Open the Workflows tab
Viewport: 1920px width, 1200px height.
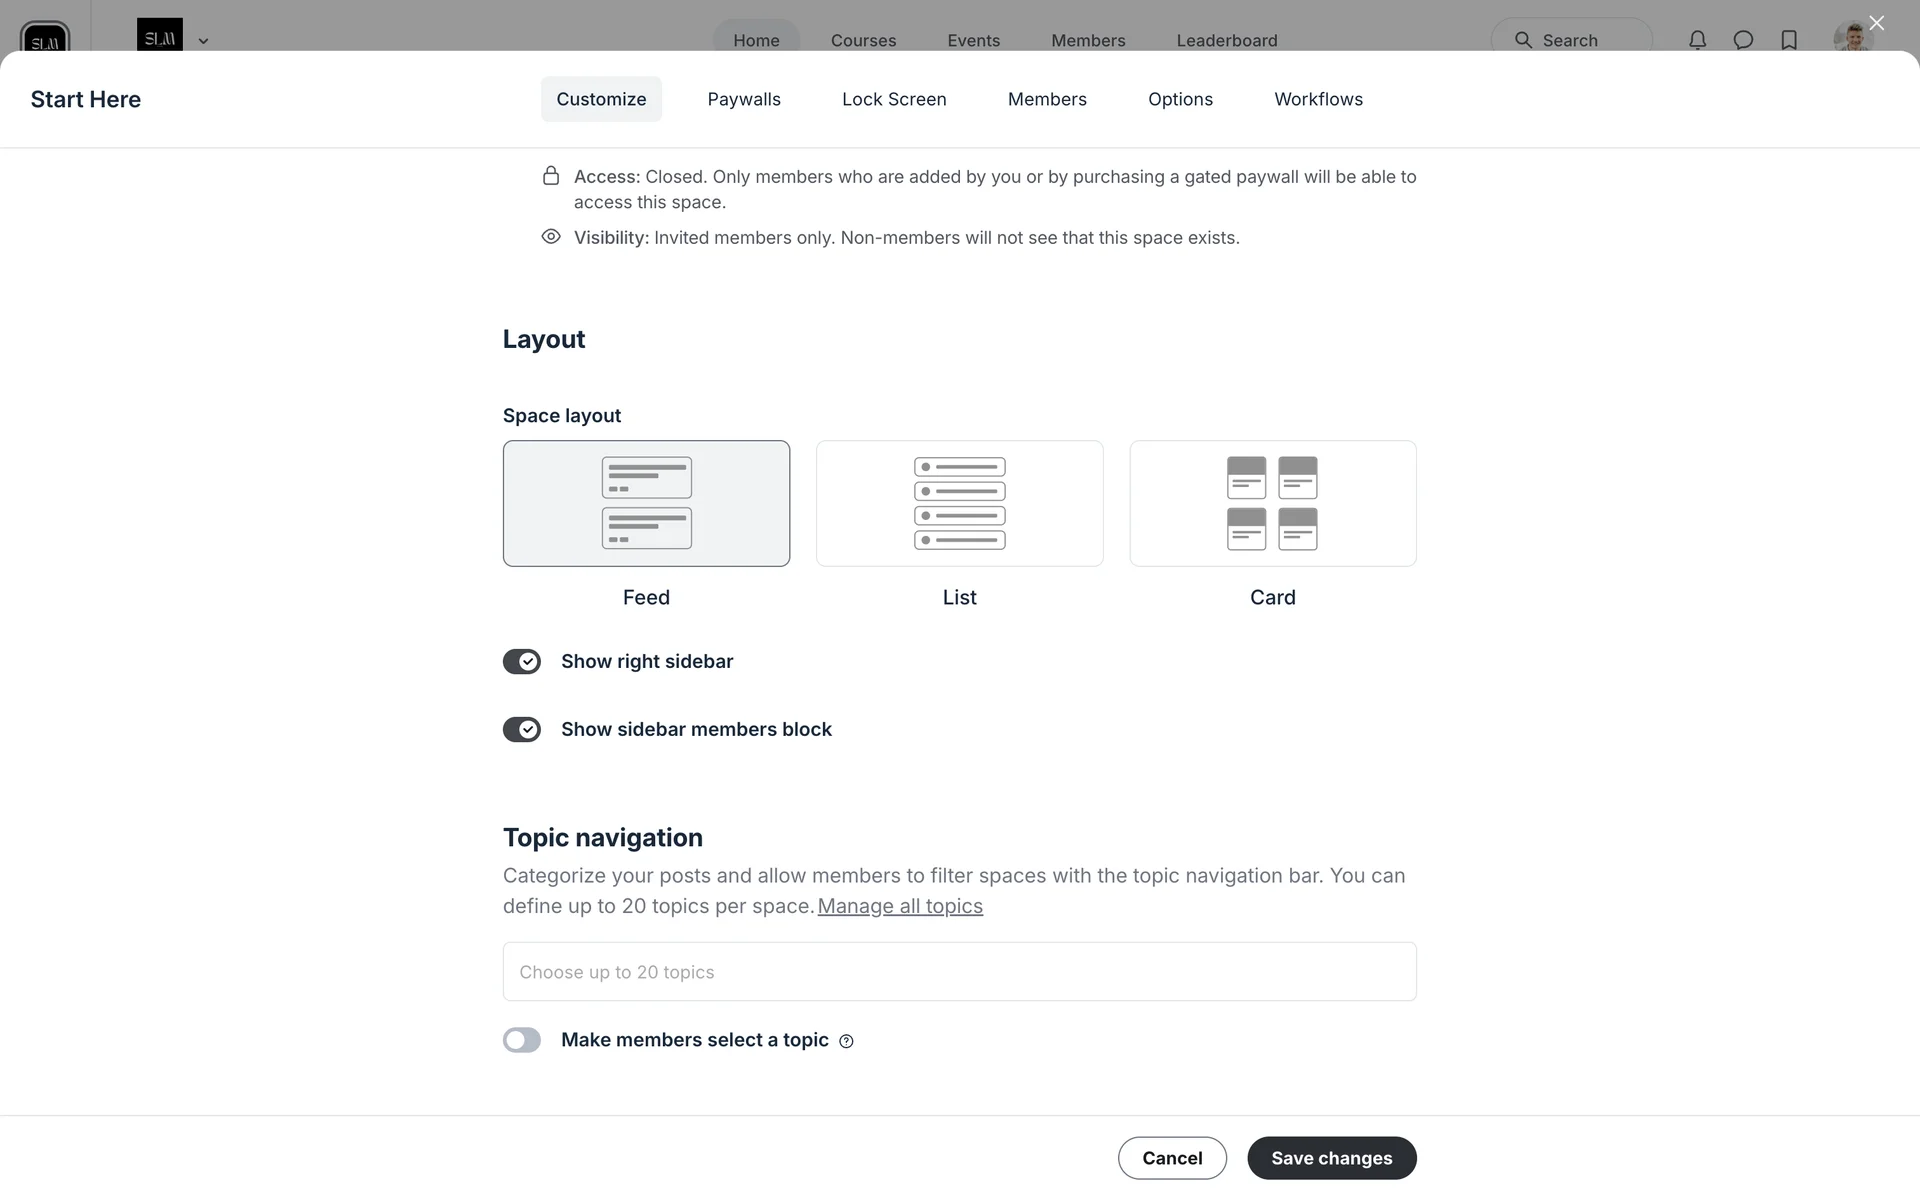pos(1318,99)
